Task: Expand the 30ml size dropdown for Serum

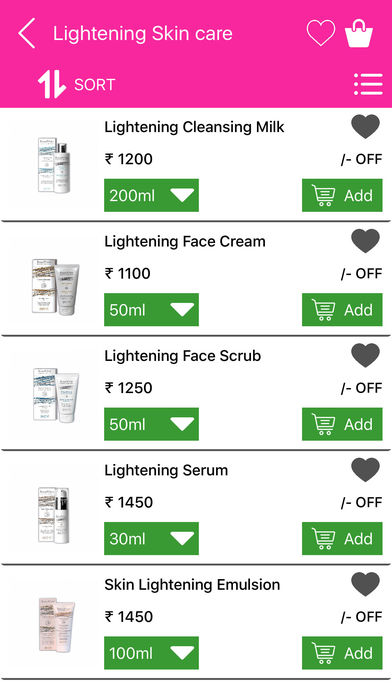Action: click(x=151, y=538)
